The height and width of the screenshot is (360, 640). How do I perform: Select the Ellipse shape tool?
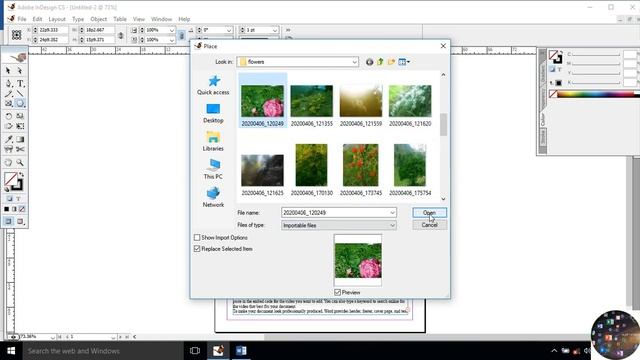[x=20, y=104]
